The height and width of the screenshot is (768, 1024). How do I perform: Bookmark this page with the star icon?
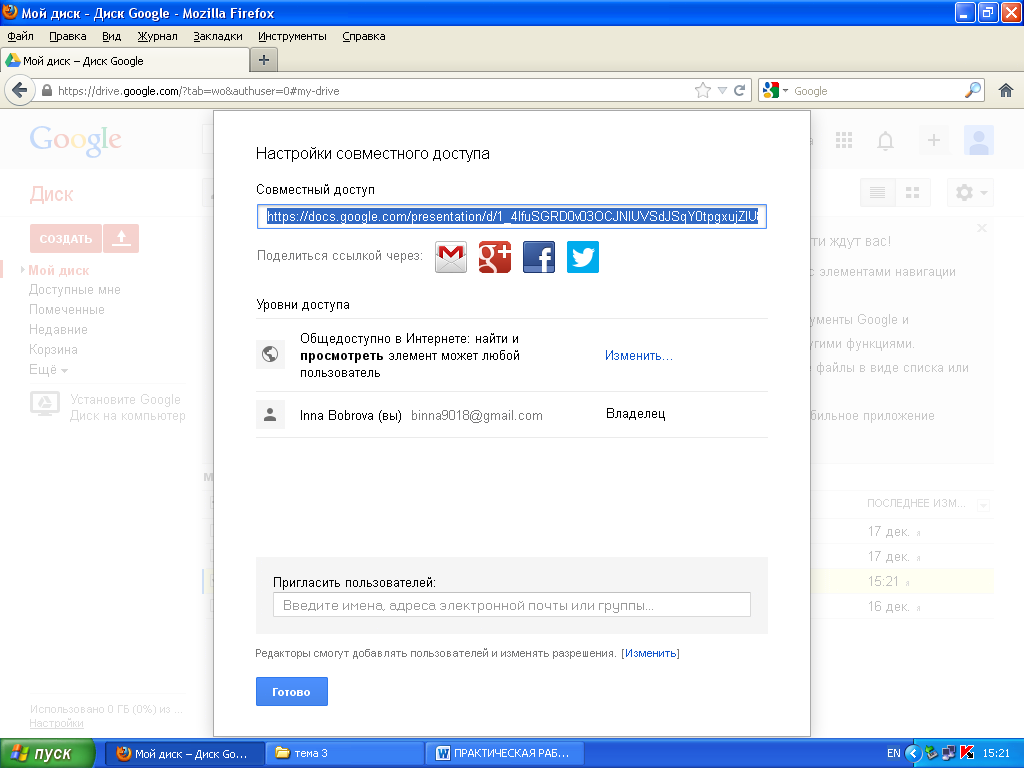[x=703, y=90]
